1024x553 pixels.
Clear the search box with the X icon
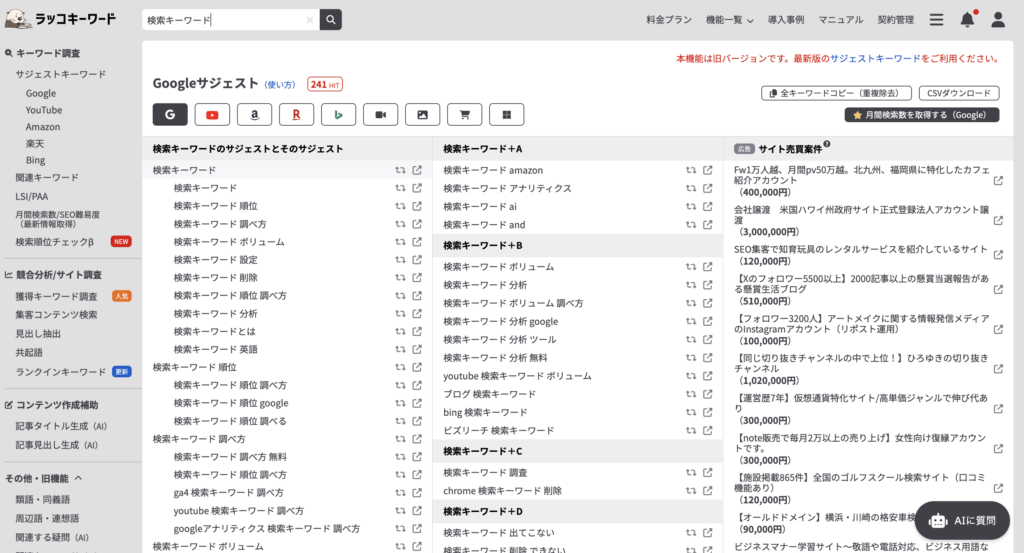(310, 20)
